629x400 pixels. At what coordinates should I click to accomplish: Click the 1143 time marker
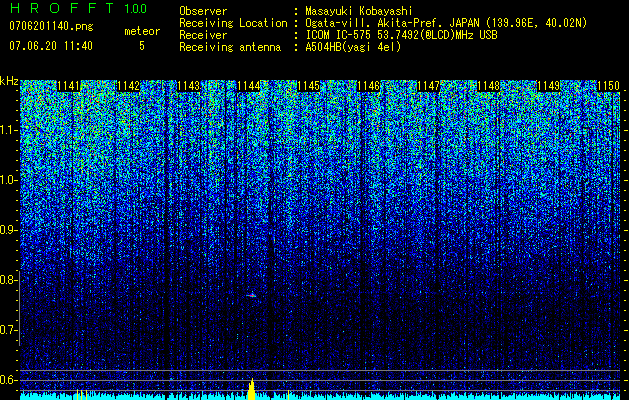[x=189, y=86]
